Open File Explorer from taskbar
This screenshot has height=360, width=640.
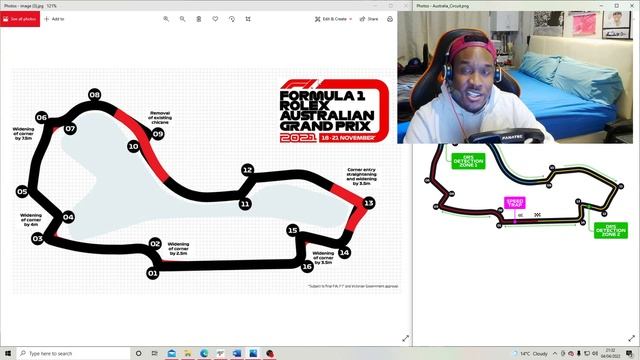click(x=188, y=353)
